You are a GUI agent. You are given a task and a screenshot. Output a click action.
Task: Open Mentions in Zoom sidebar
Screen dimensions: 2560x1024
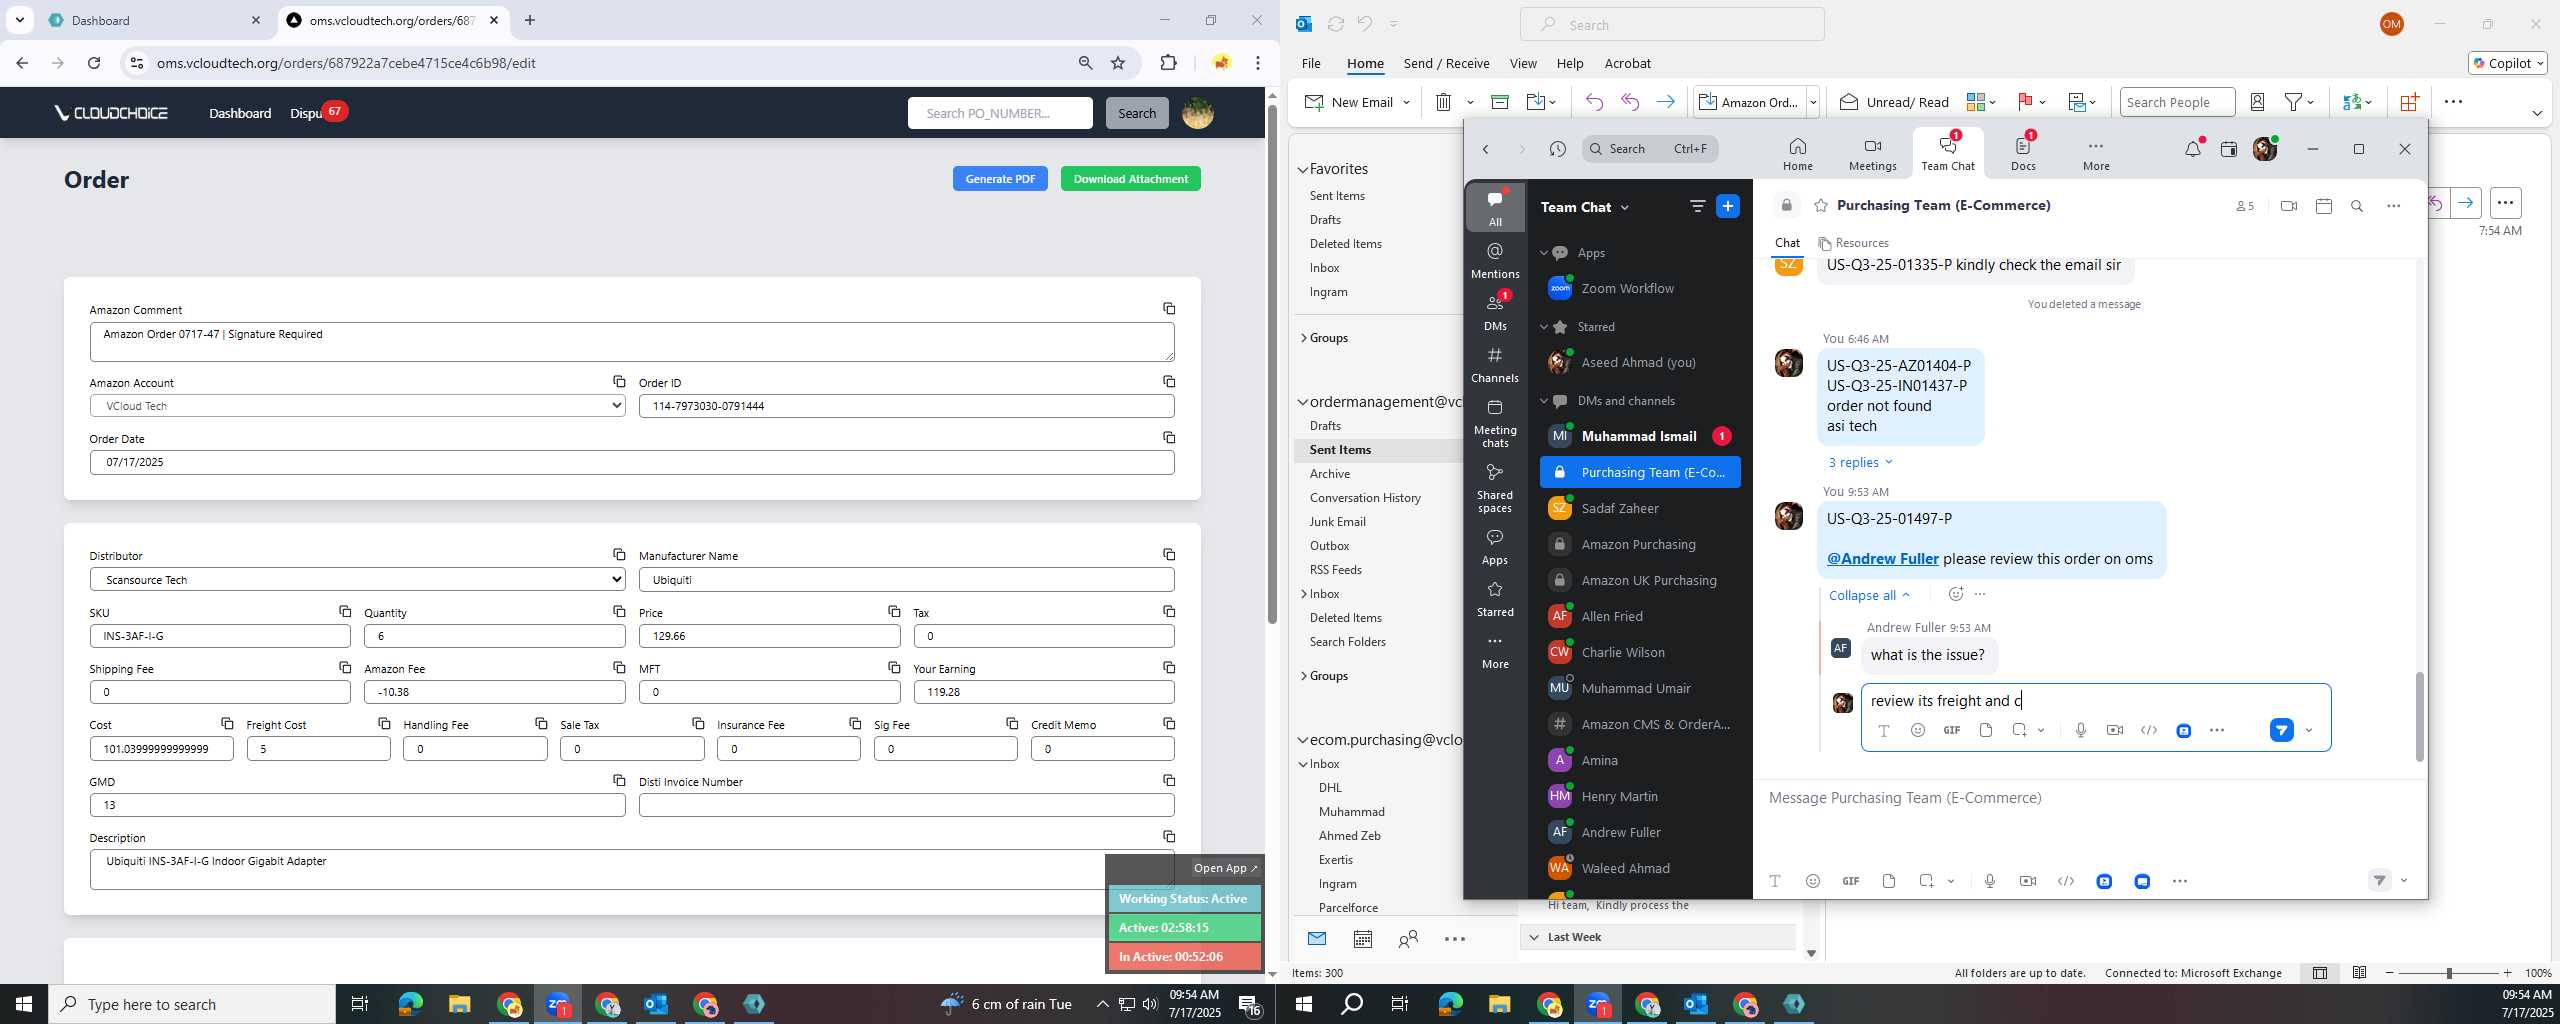(x=1495, y=260)
